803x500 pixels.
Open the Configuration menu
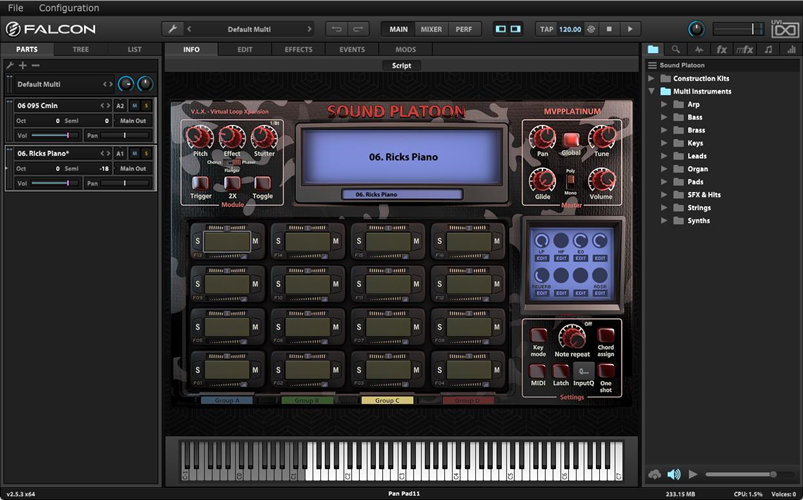(68, 8)
